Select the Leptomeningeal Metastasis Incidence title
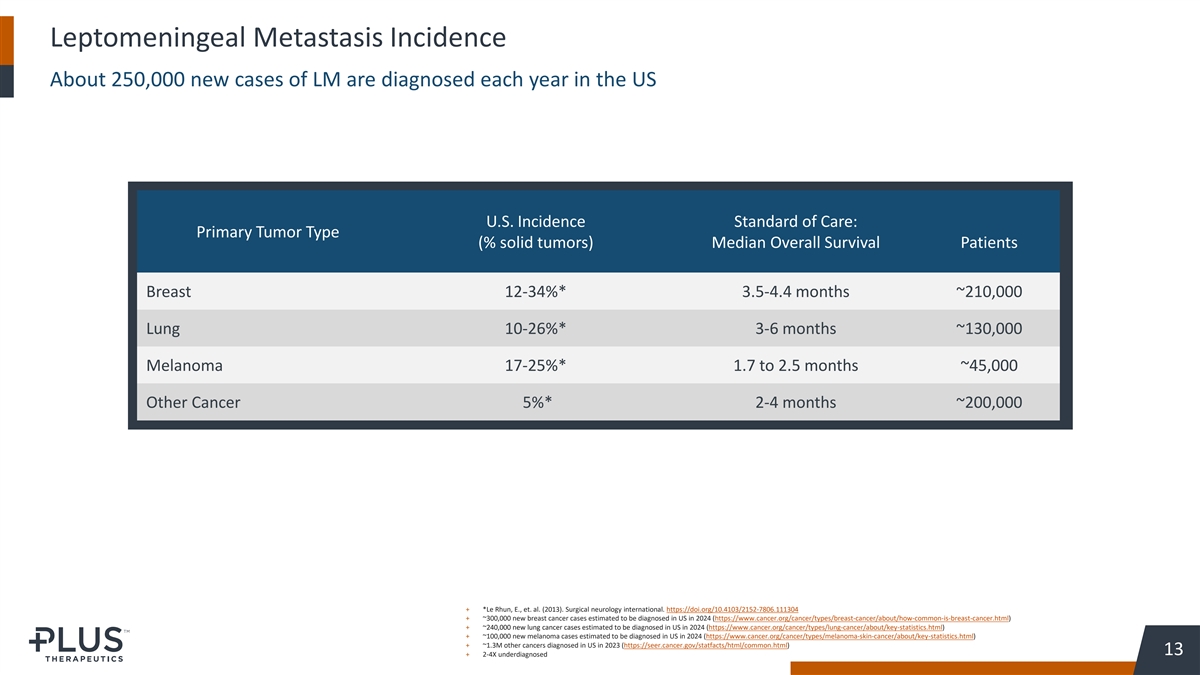Screen dimensions: 1200x675 (x=277, y=38)
